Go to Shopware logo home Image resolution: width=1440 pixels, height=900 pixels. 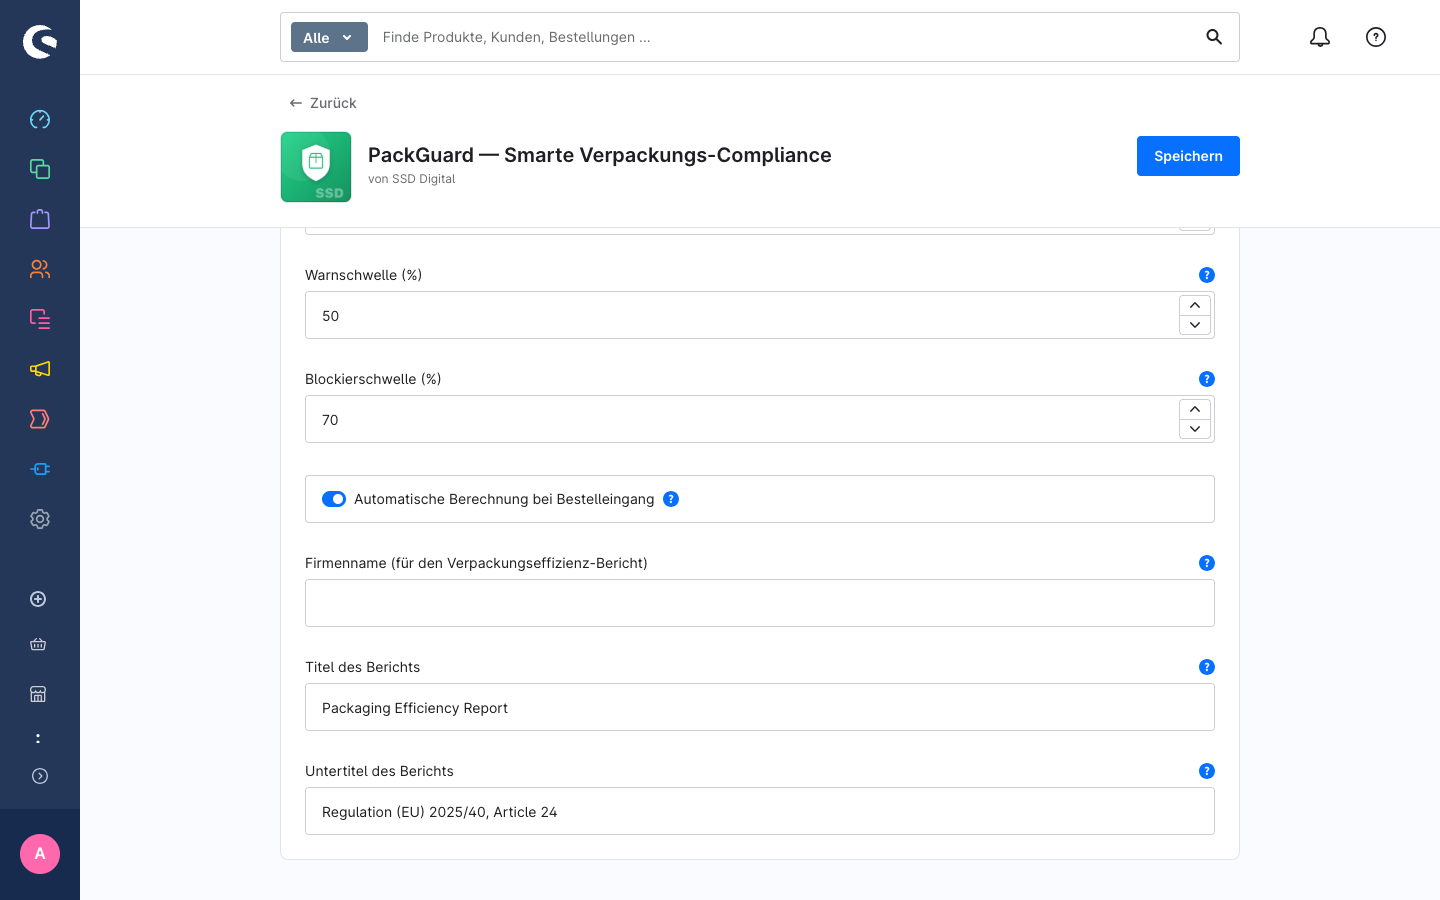pos(40,42)
